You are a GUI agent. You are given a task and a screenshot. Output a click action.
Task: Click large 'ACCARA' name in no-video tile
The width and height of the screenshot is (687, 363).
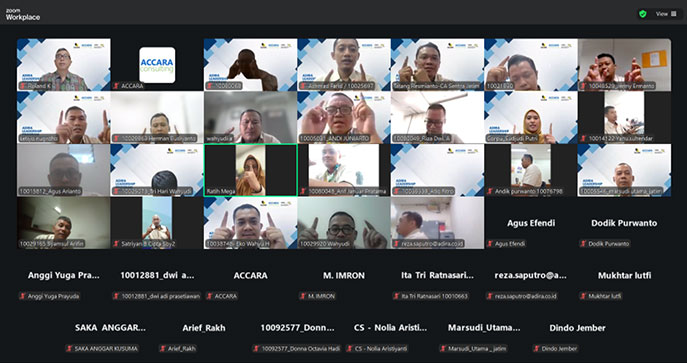coord(251,275)
